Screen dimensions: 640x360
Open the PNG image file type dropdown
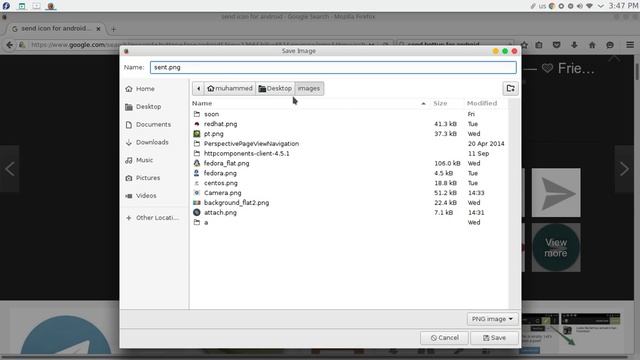492,319
